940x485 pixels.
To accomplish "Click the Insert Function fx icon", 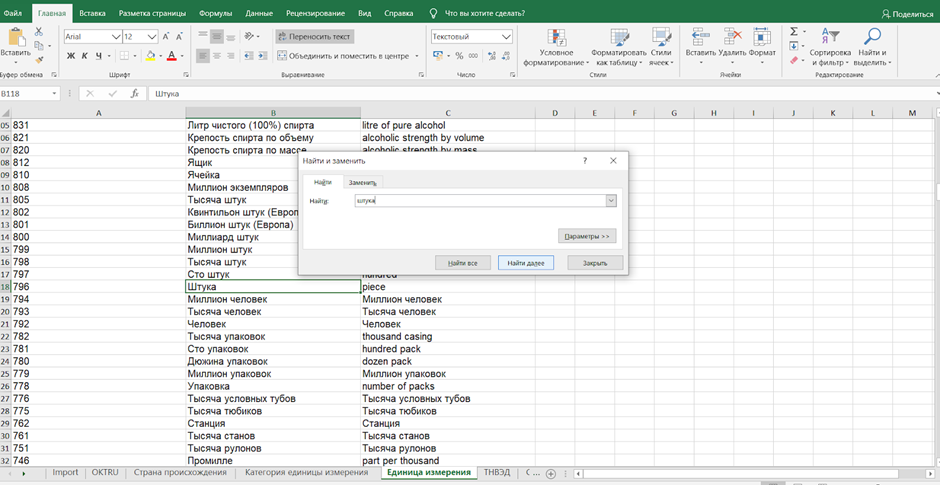I will pos(134,94).
